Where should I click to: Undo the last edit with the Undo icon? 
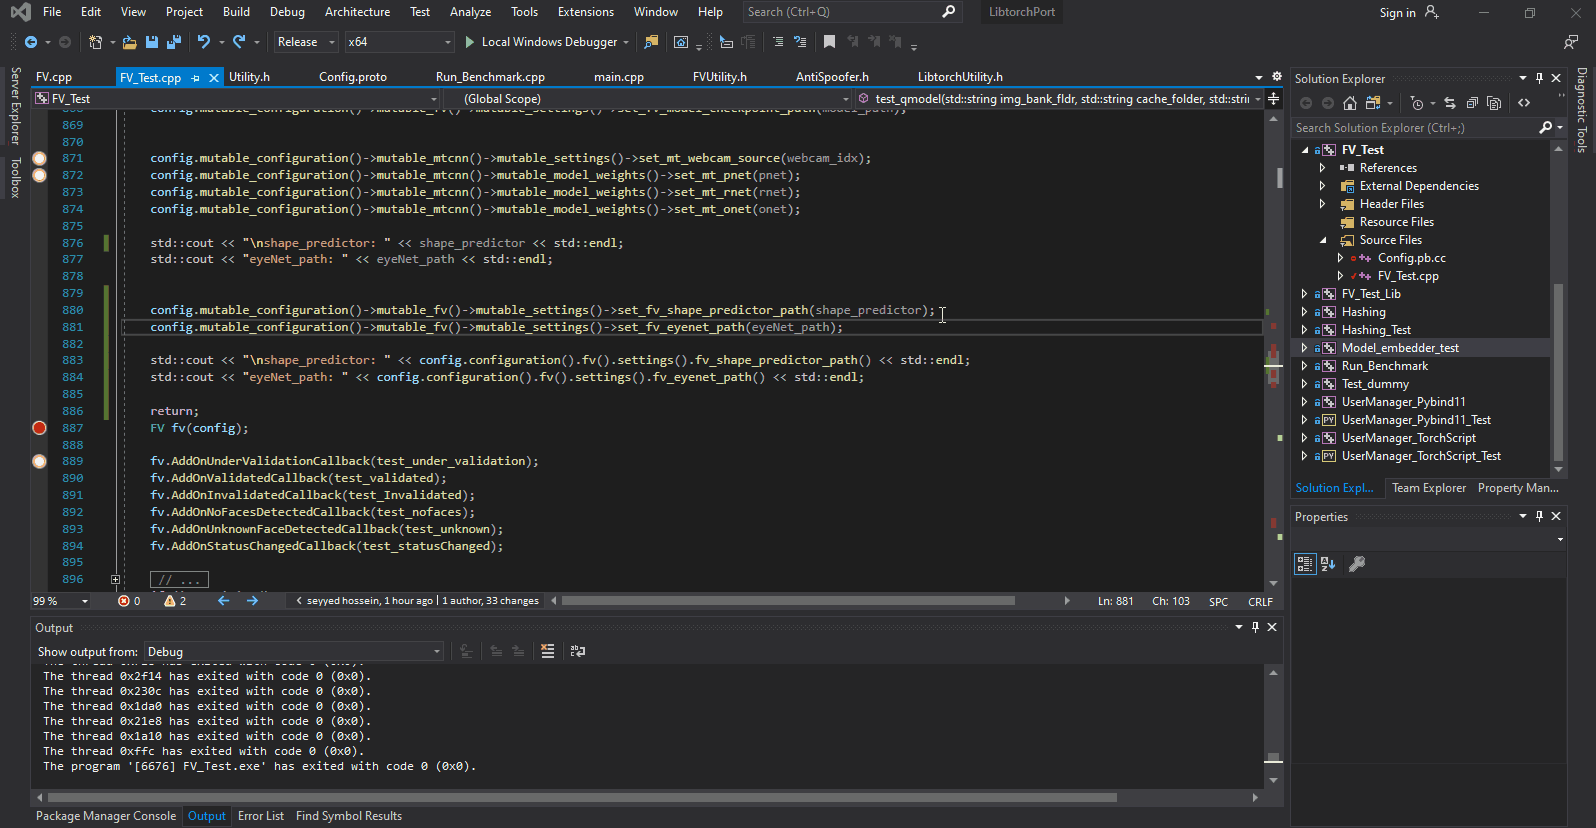tap(204, 42)
